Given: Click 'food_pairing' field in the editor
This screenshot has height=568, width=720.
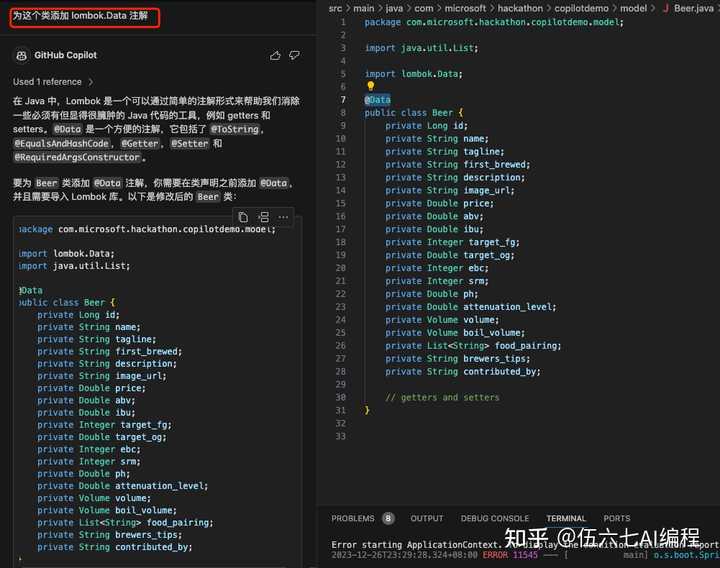Looking at the screenshot, I should click(x=528, y=345).
